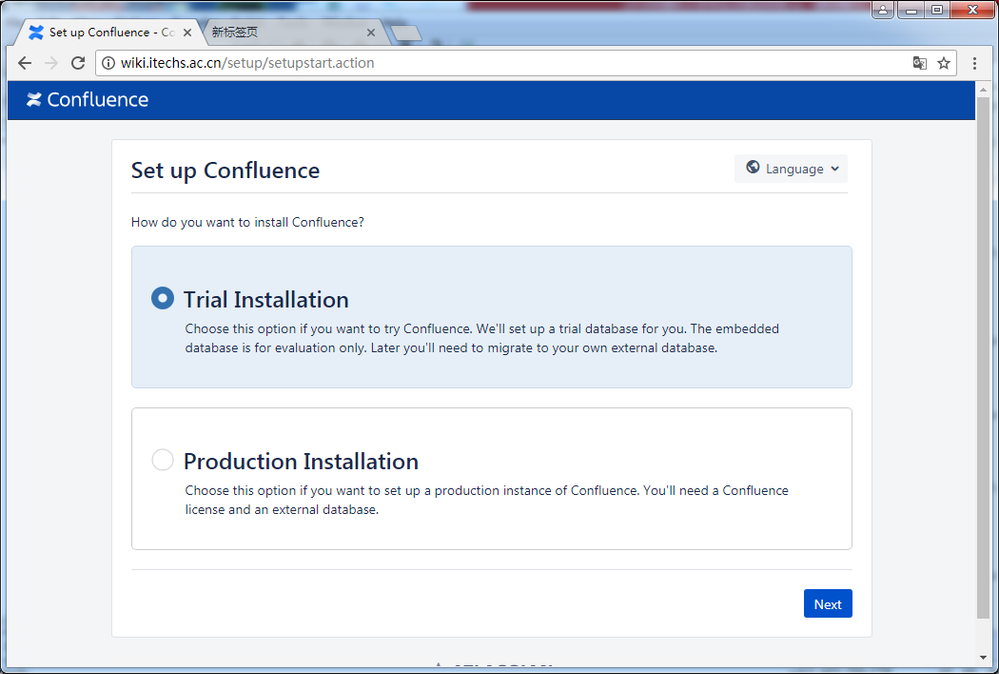Click the globe icon next to Language
The image size is (999, 674).
pos(752,167)
